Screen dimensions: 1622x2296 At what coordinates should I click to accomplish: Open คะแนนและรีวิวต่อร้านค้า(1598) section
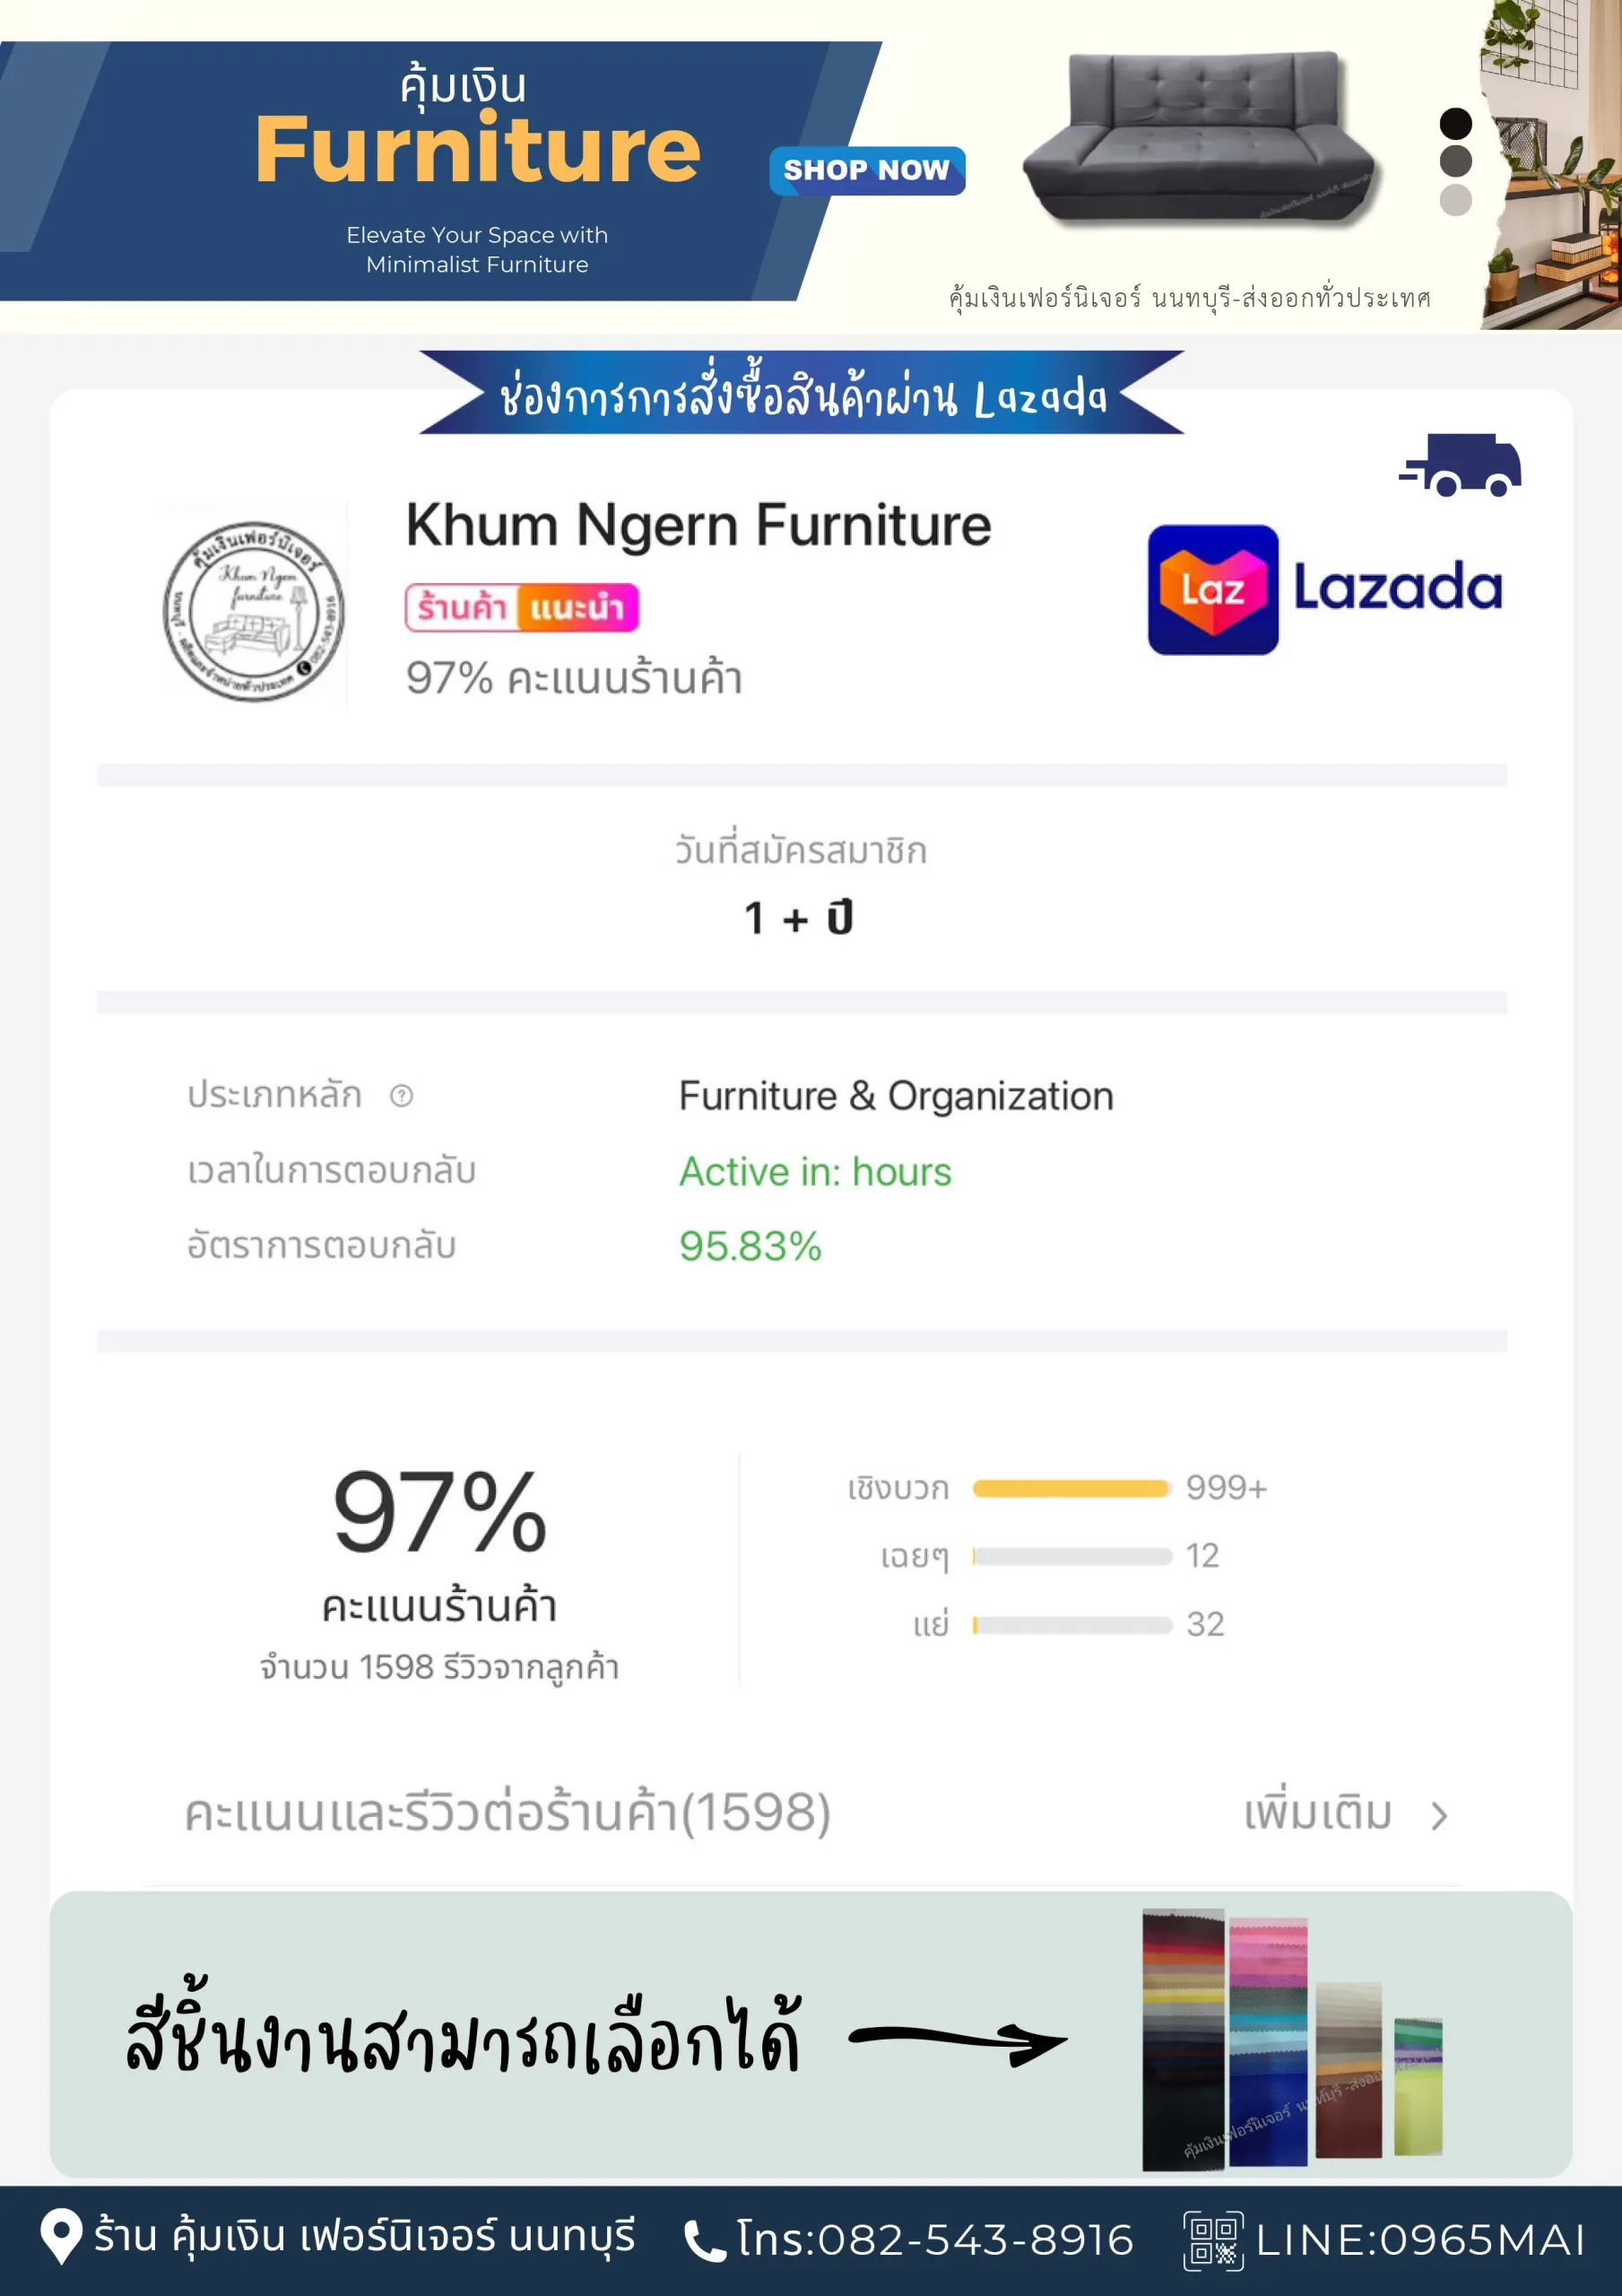pyautogui.click(x=507, y=1812)
